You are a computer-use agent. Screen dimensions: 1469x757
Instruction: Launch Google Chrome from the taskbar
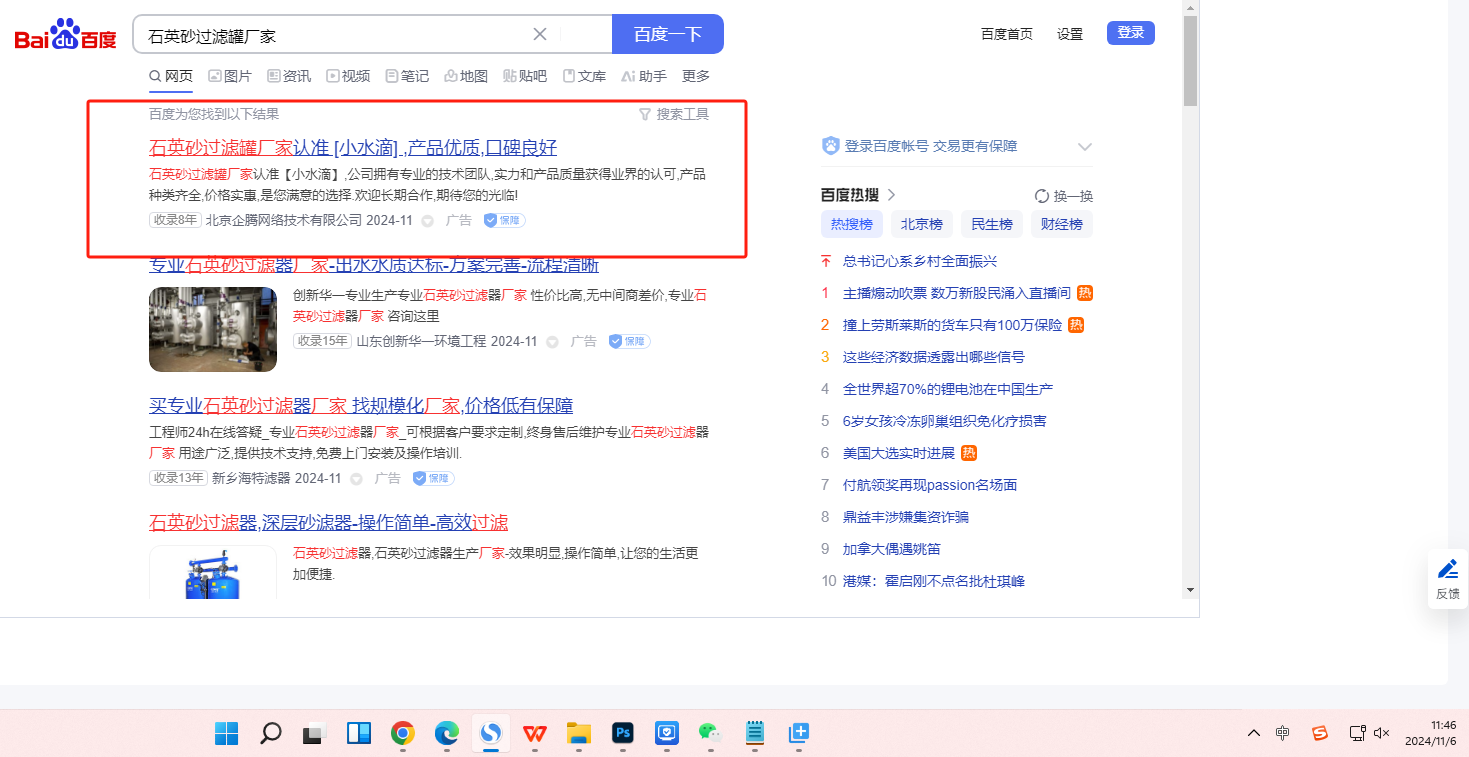pyautogui.click(x=403, y=733)
